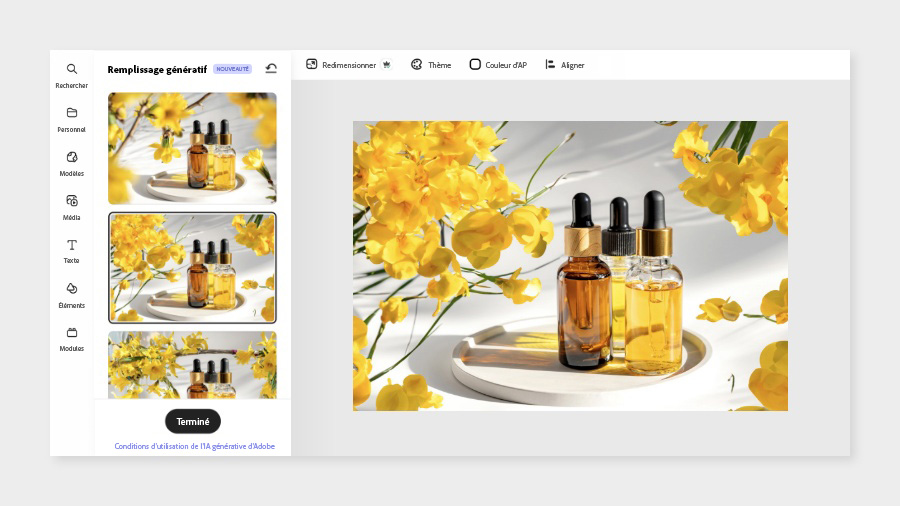The height and width of the screenshot is (506, 900).
Task: Open the Rechercher search icon
Action: click(x=72, y=69)
